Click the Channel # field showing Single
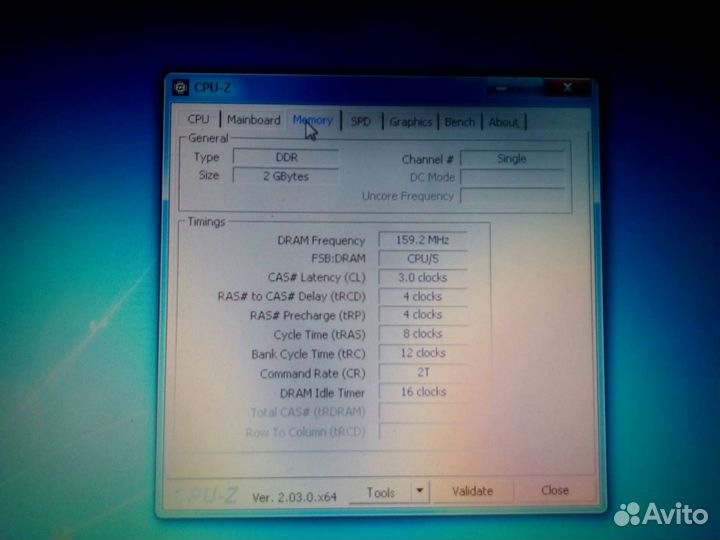 coord(512,158)
